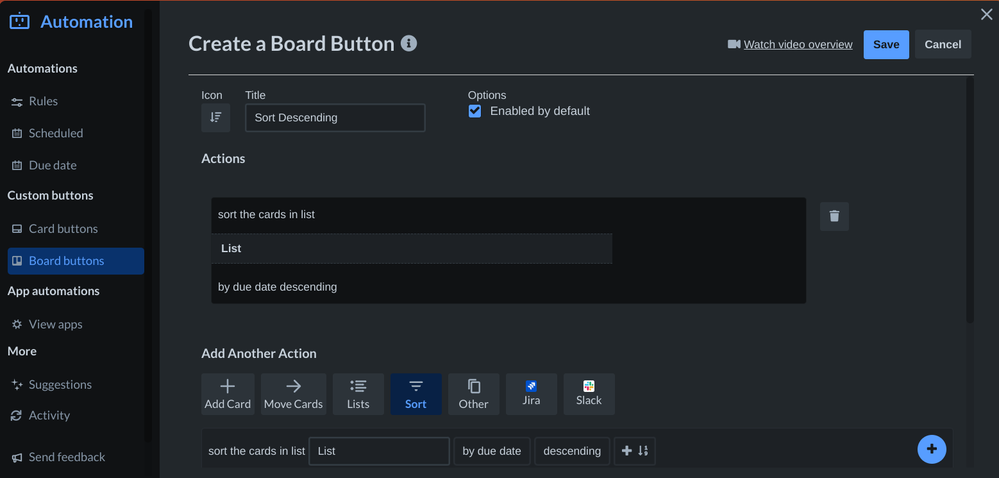The width and height of the screenshot is (999, 478).
Task: Select the Sort action tab
Action: pyautogui.click(x=415, y=394)
